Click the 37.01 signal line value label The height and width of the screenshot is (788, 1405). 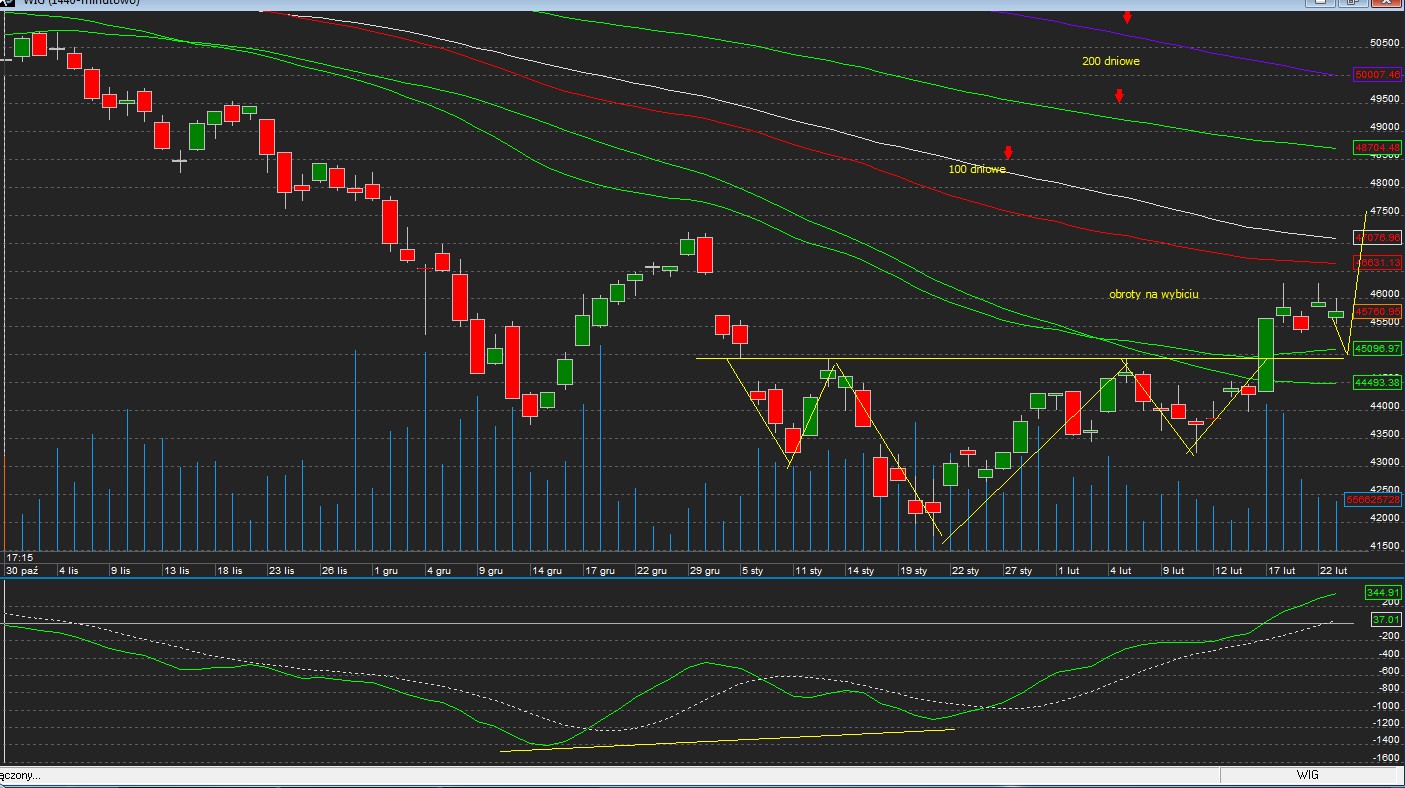1383,620
